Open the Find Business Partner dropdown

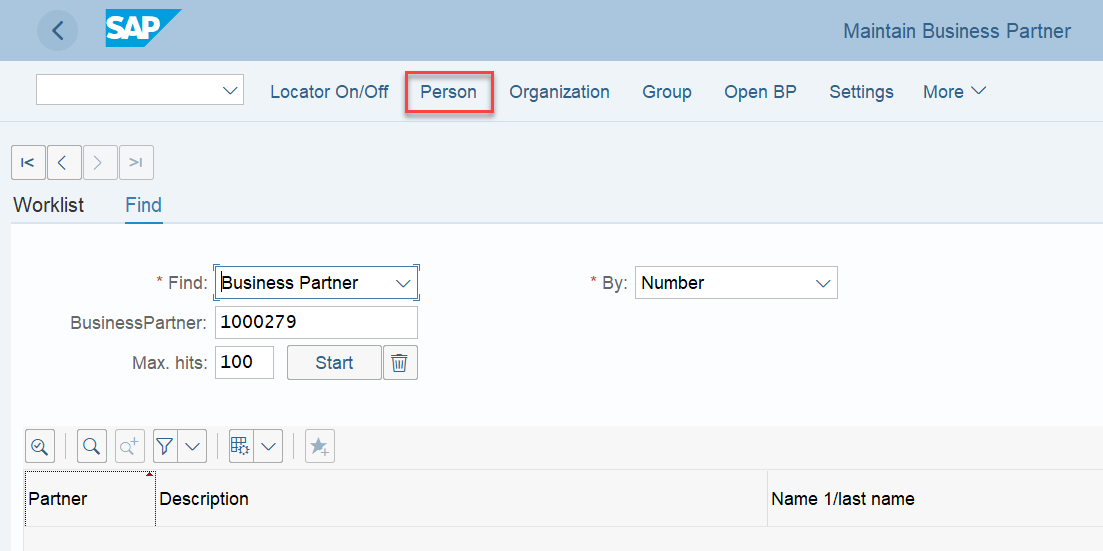[x=403, y=283]
